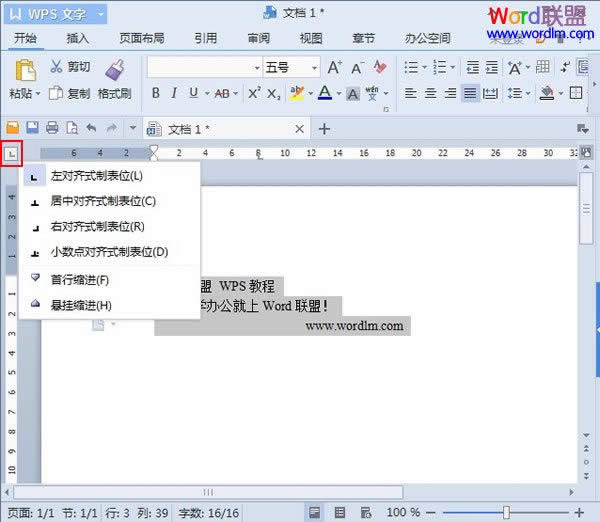Decrease paragraph indent
Image resolution: width=600 pixels, height=522 pixels.
click(473, 67)
